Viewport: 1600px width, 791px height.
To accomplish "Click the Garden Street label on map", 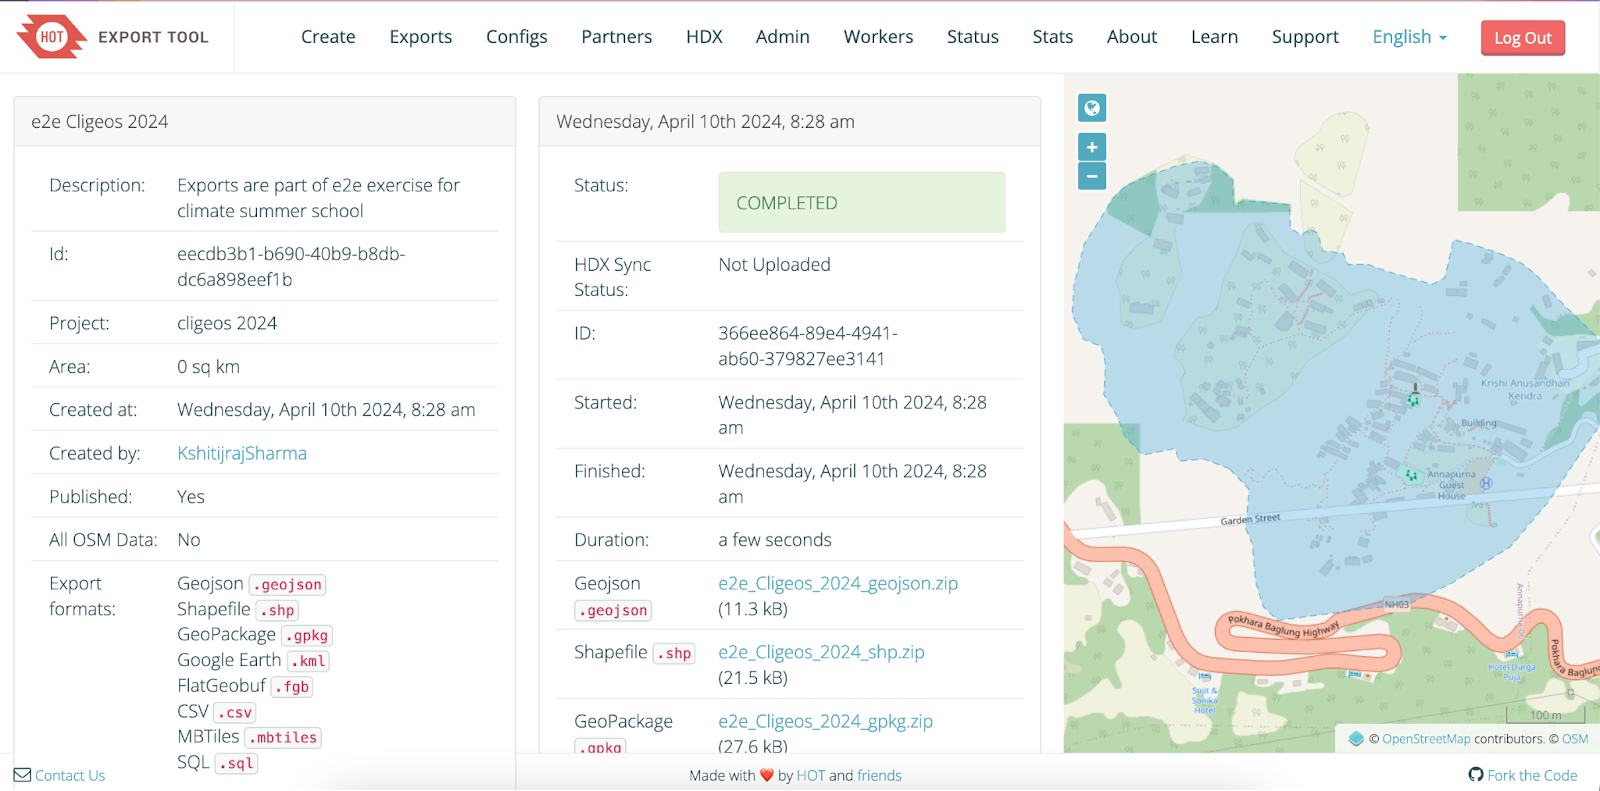I will (1250, 519).
